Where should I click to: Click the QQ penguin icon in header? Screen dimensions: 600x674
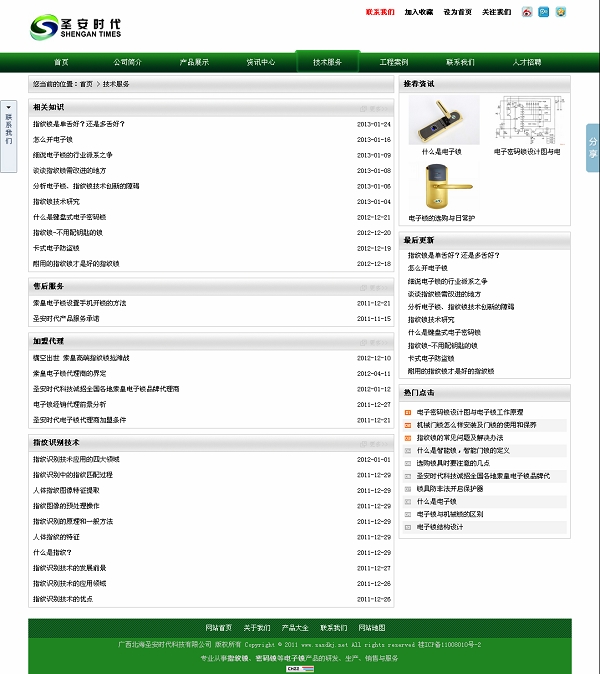point(561,12)
